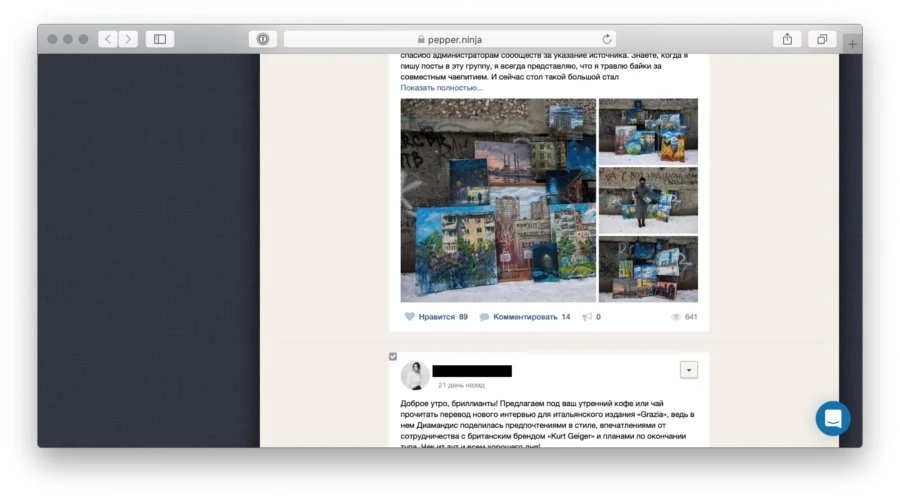This screenshot has height=500, width=900.
Task: Show all tabs overview
Action: point(822,39)
